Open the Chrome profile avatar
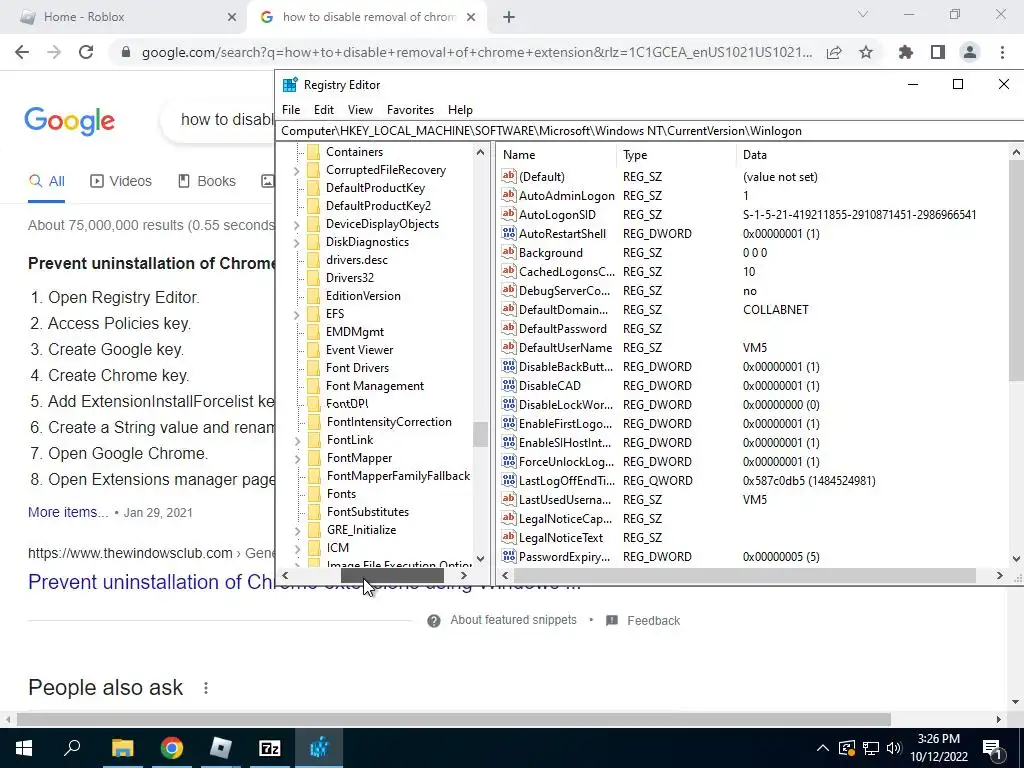Screen dimensions: 1024x768 (970, 52)
